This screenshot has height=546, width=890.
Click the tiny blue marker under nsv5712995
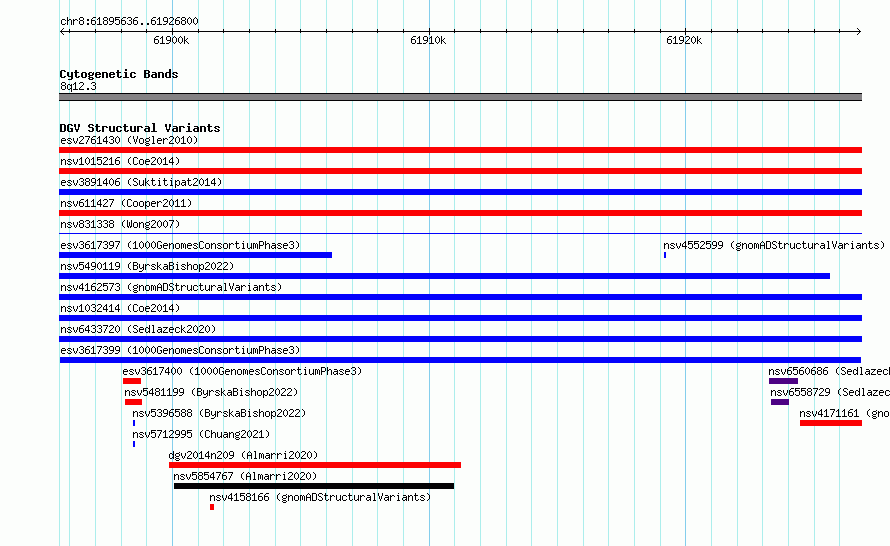pyautogui.click(x=134, y=444)
